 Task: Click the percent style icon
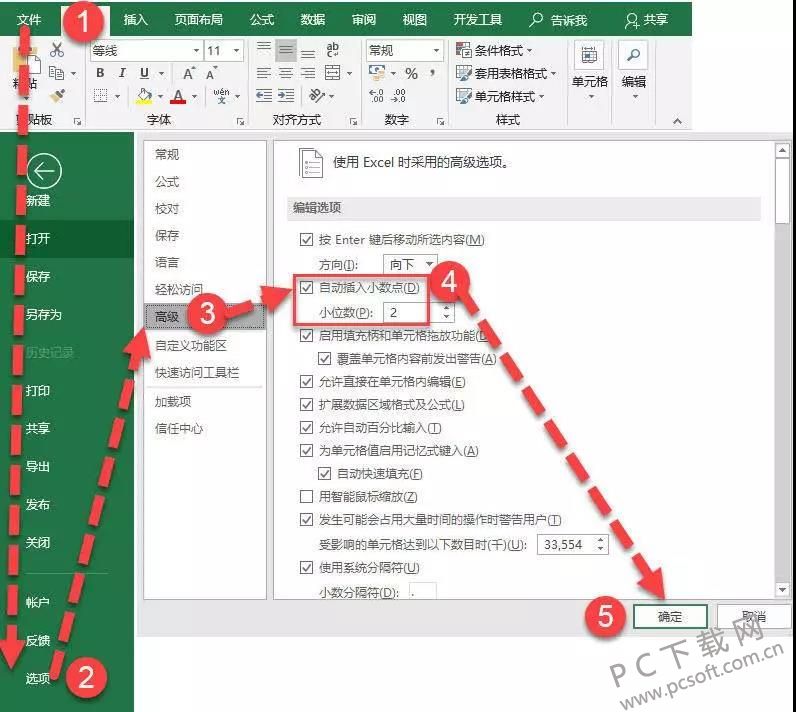411,74
